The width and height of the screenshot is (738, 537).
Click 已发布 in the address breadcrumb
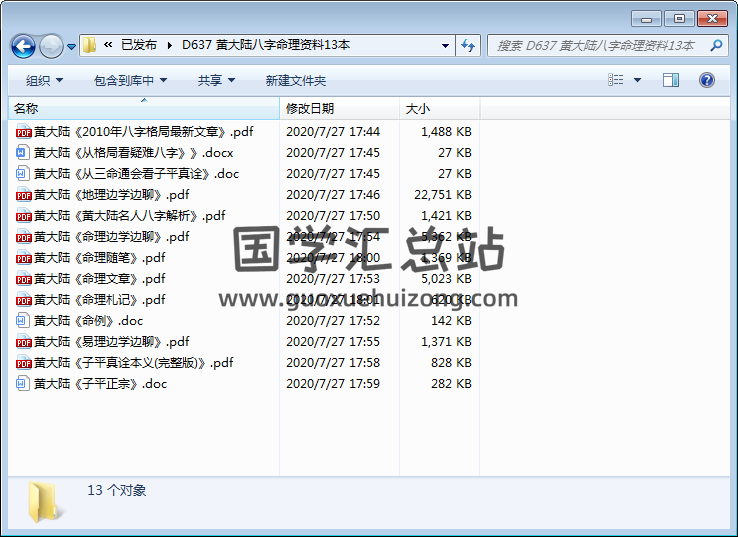(x=139, y=45)
